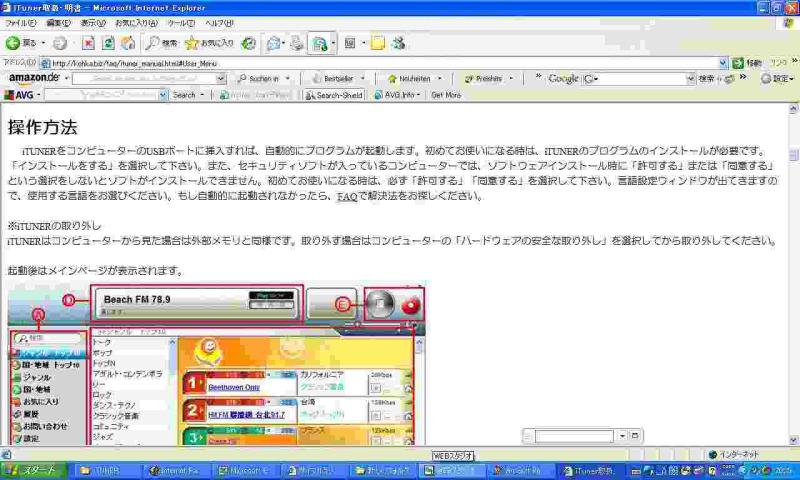The height and width of the screenshot is (480, 800).
Task: Open the Search toolbar button
Action: click(162, 44)
